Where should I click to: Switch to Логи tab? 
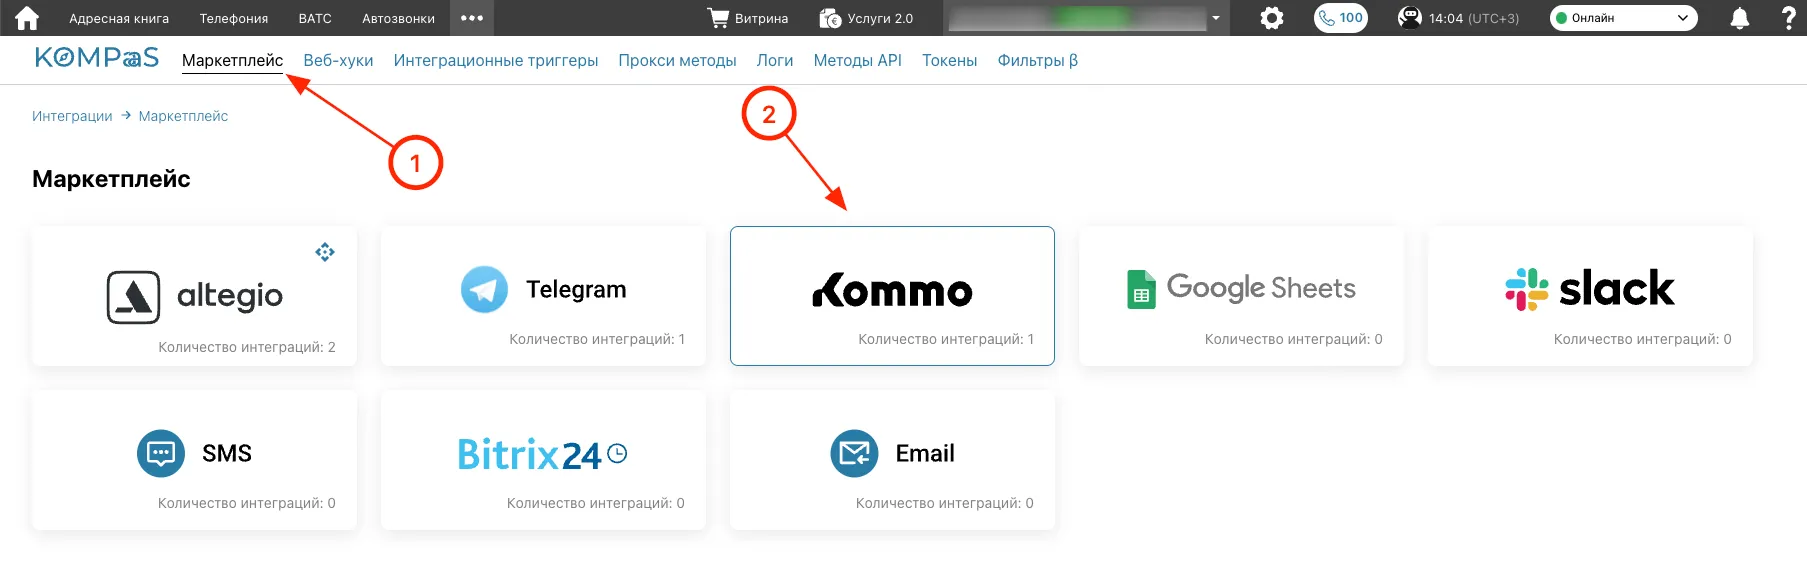775,60
